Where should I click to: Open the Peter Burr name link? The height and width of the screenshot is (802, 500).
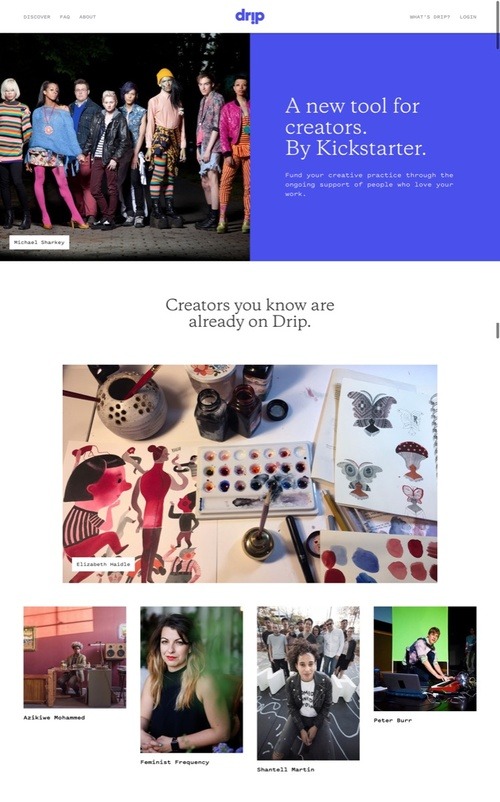pos(393,720)
